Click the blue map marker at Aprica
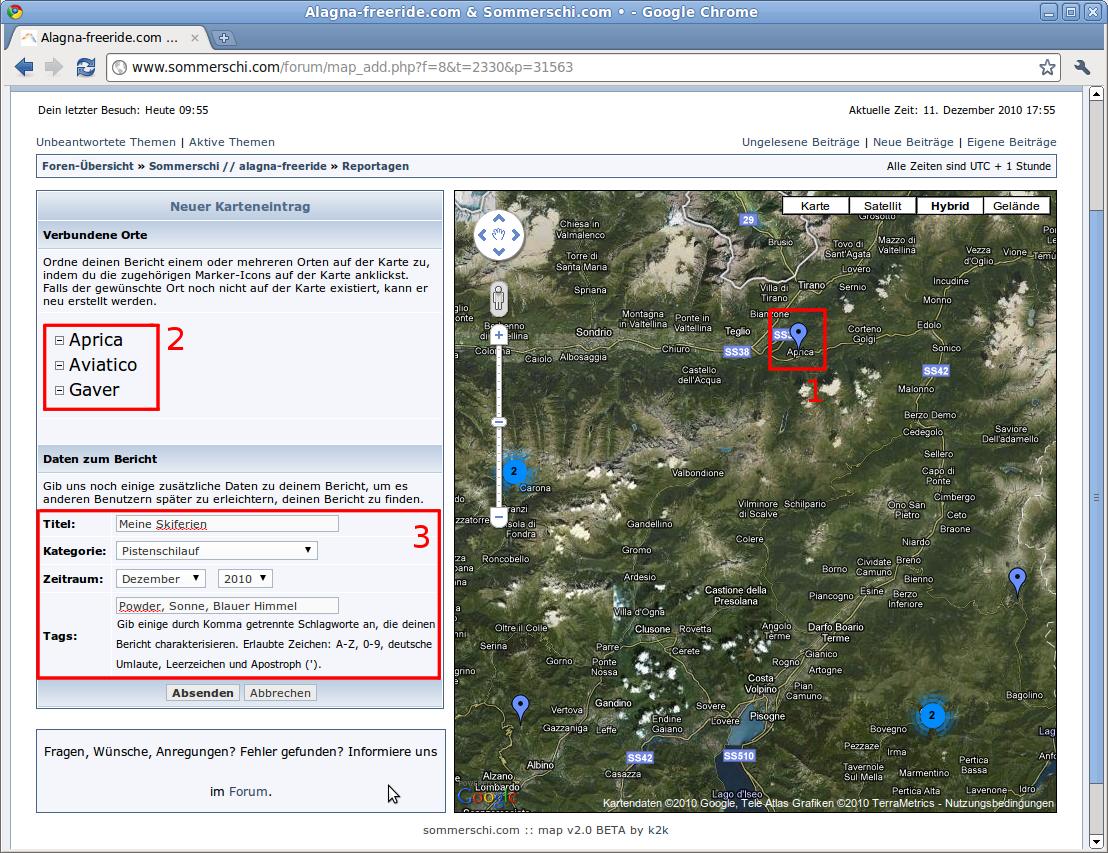This screenshot has height=853, width=1108. pyautogui.click(x=798, y=334)
